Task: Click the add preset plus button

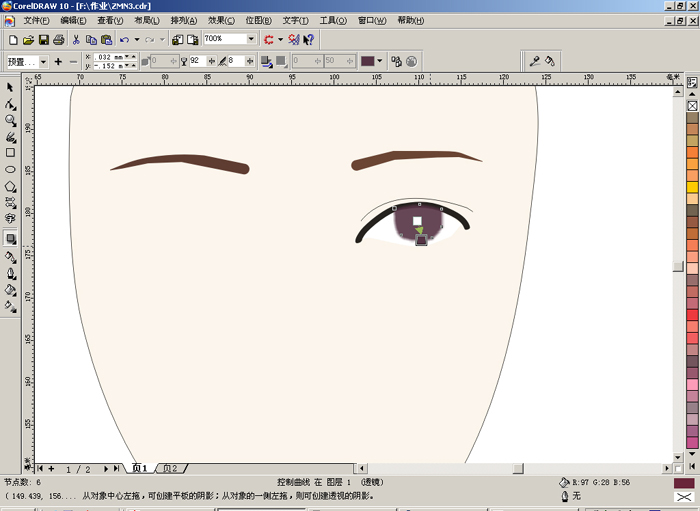Action: tap(58, 61)
